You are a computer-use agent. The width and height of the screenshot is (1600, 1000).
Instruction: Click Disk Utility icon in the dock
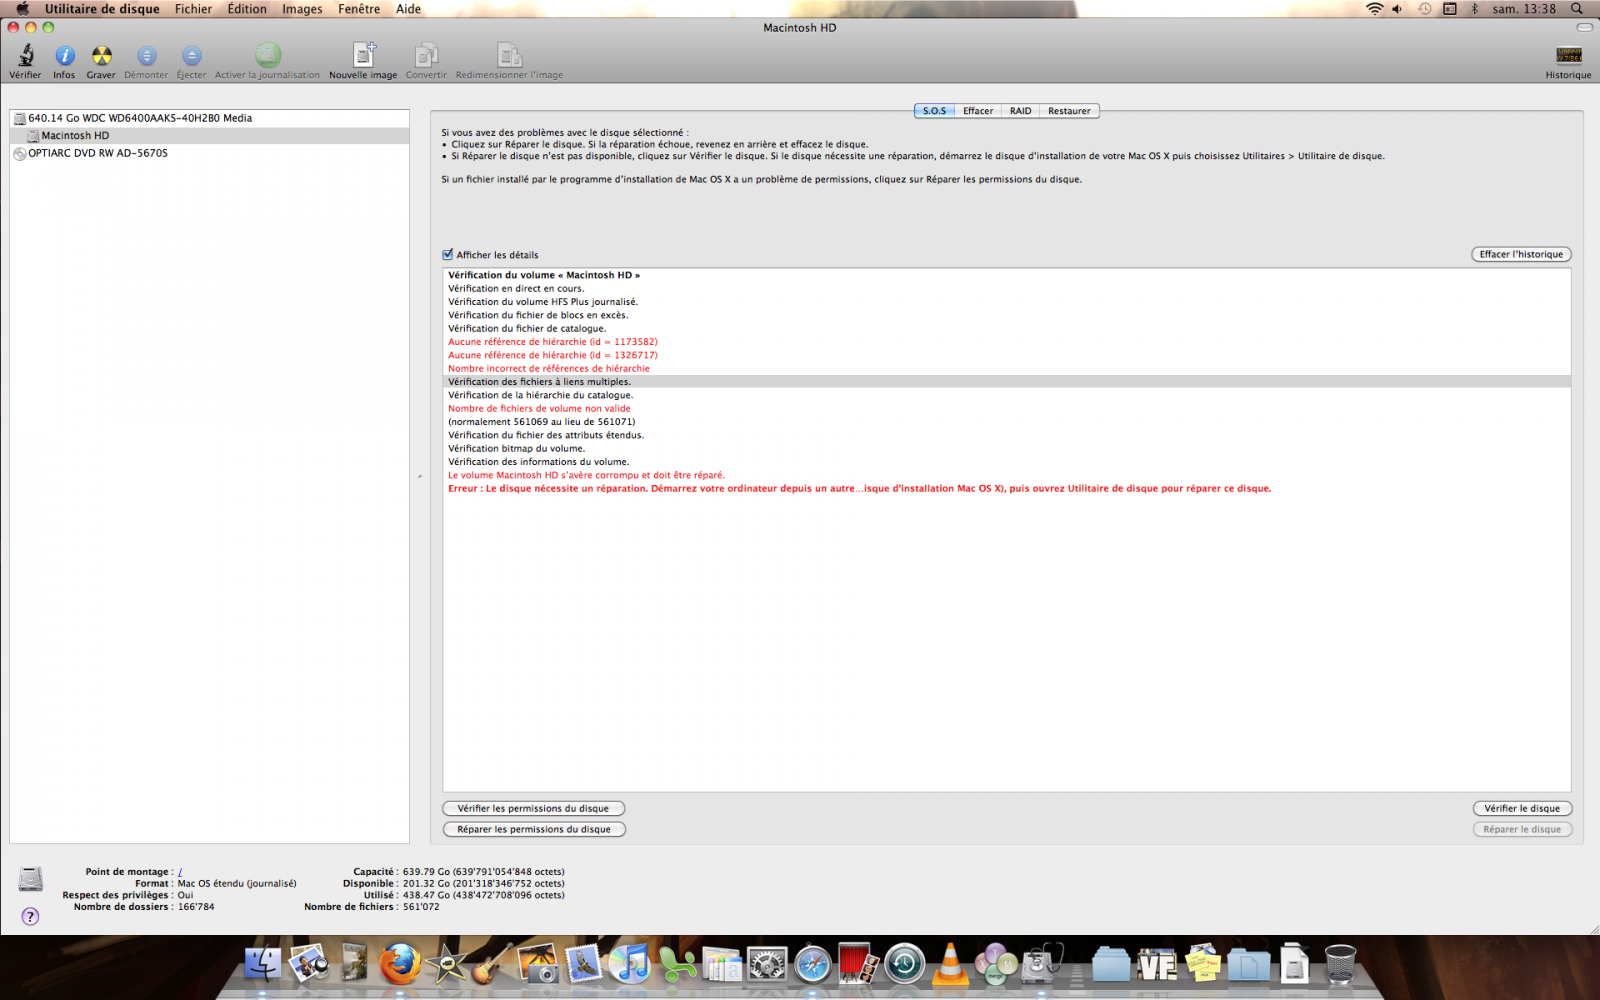pyautogui.click(x=1042, y=965)
